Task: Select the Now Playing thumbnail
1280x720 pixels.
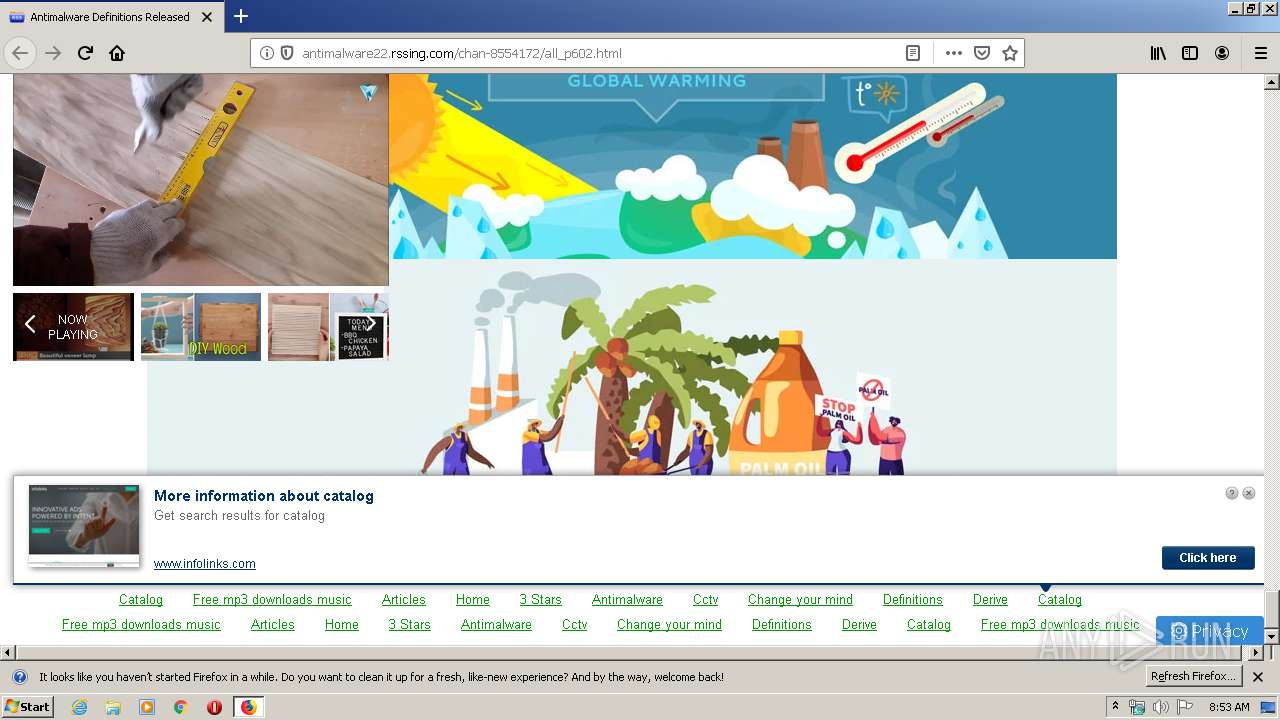Action: pyautogui.click(x=73, y=327)
